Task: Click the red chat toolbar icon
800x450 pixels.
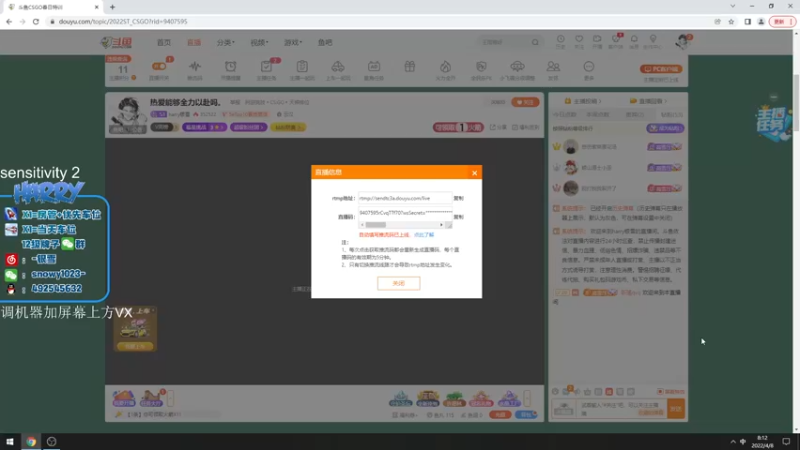Action: point(609,392)
